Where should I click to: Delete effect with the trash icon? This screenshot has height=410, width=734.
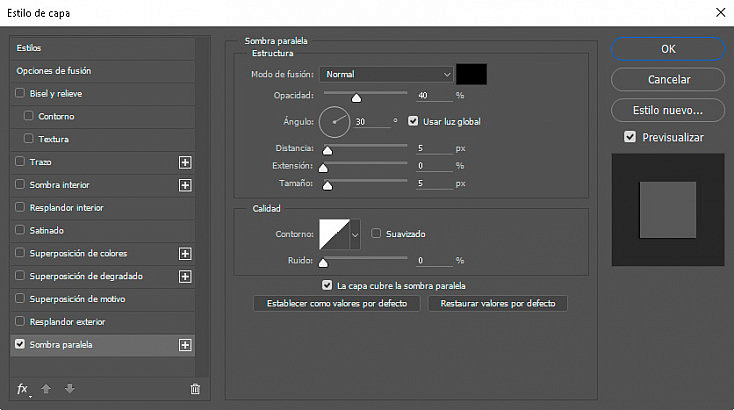[x=195, y=389]
